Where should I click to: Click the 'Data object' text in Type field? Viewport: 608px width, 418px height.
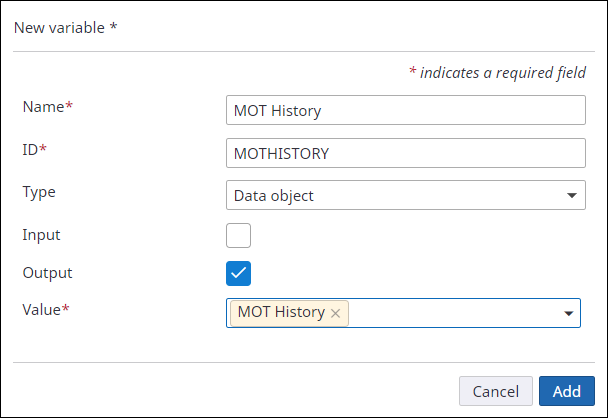click(273, 195)
